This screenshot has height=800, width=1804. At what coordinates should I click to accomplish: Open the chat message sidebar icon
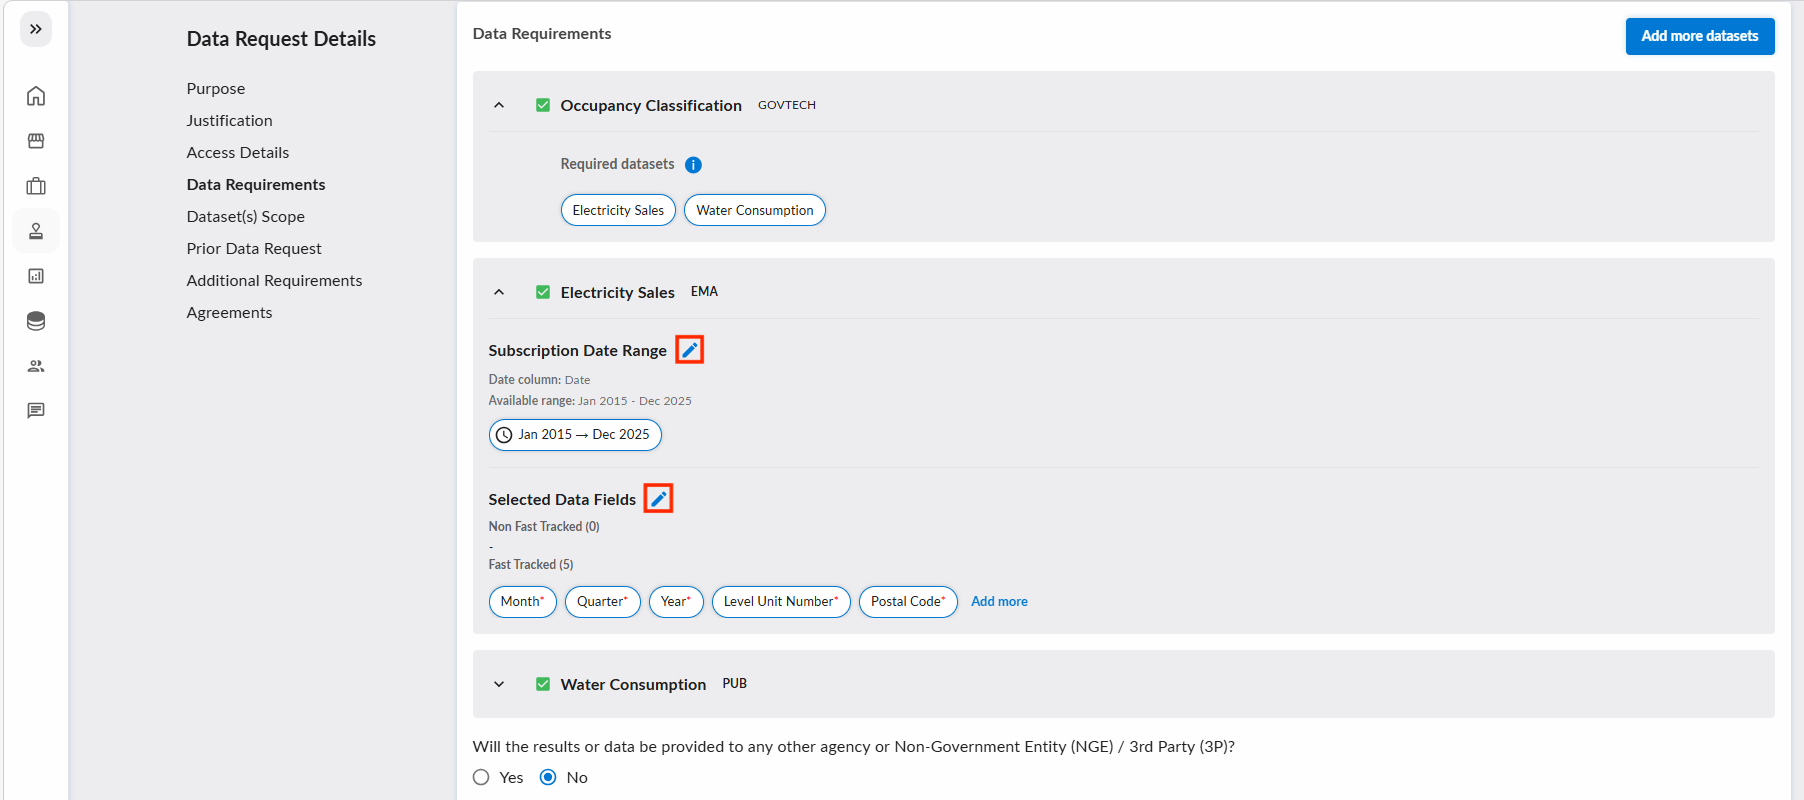click(36, 411)
